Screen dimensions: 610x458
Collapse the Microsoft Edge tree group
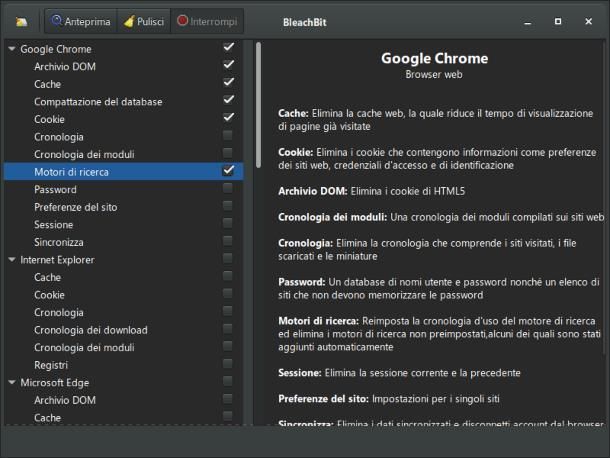[12, 383]
